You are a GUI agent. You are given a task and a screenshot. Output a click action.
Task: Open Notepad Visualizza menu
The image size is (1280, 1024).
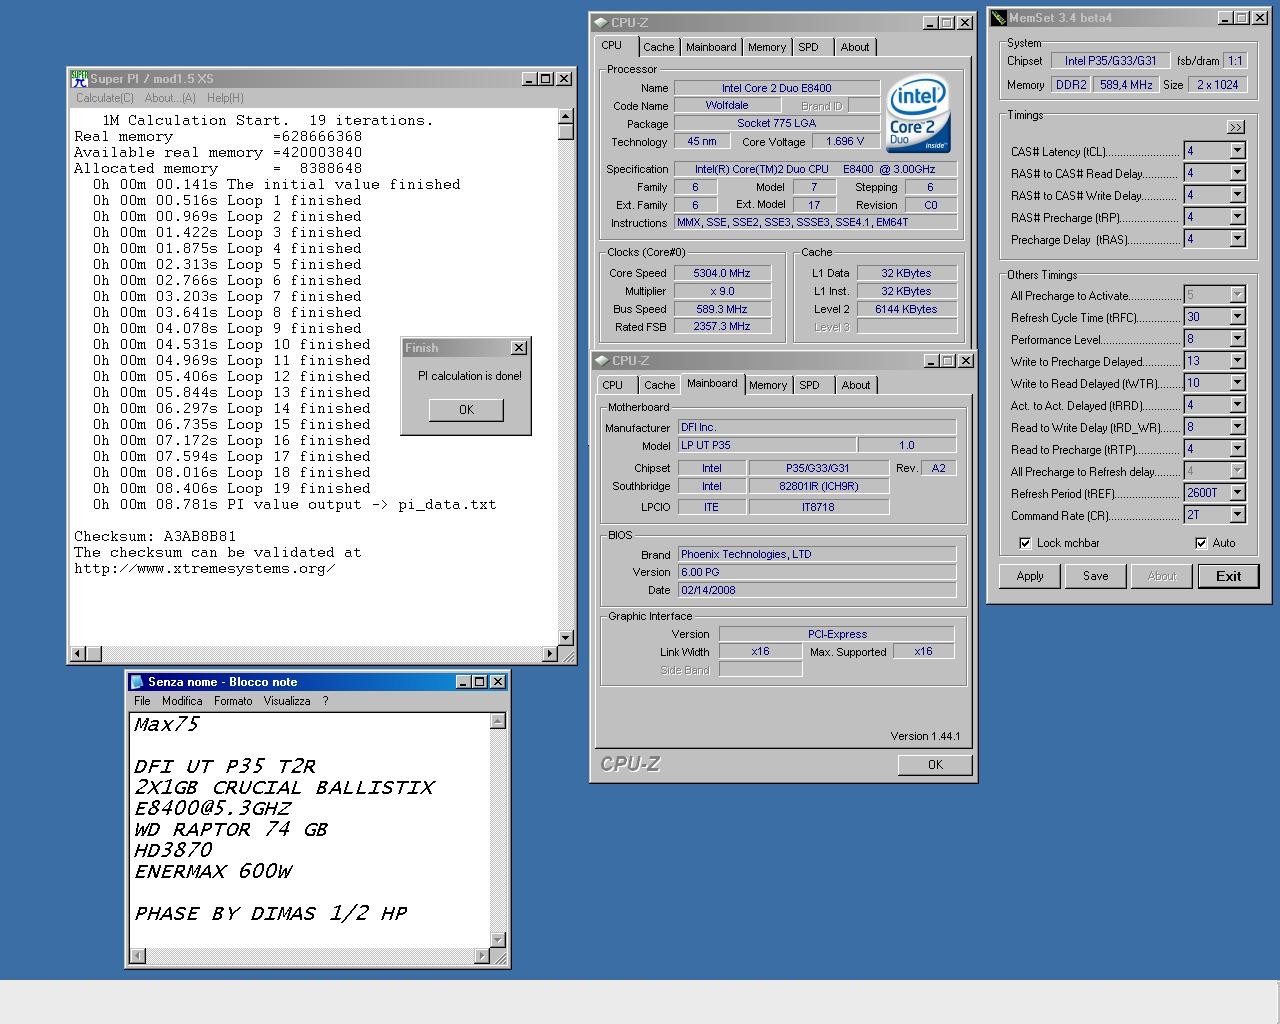pos(287,701)
